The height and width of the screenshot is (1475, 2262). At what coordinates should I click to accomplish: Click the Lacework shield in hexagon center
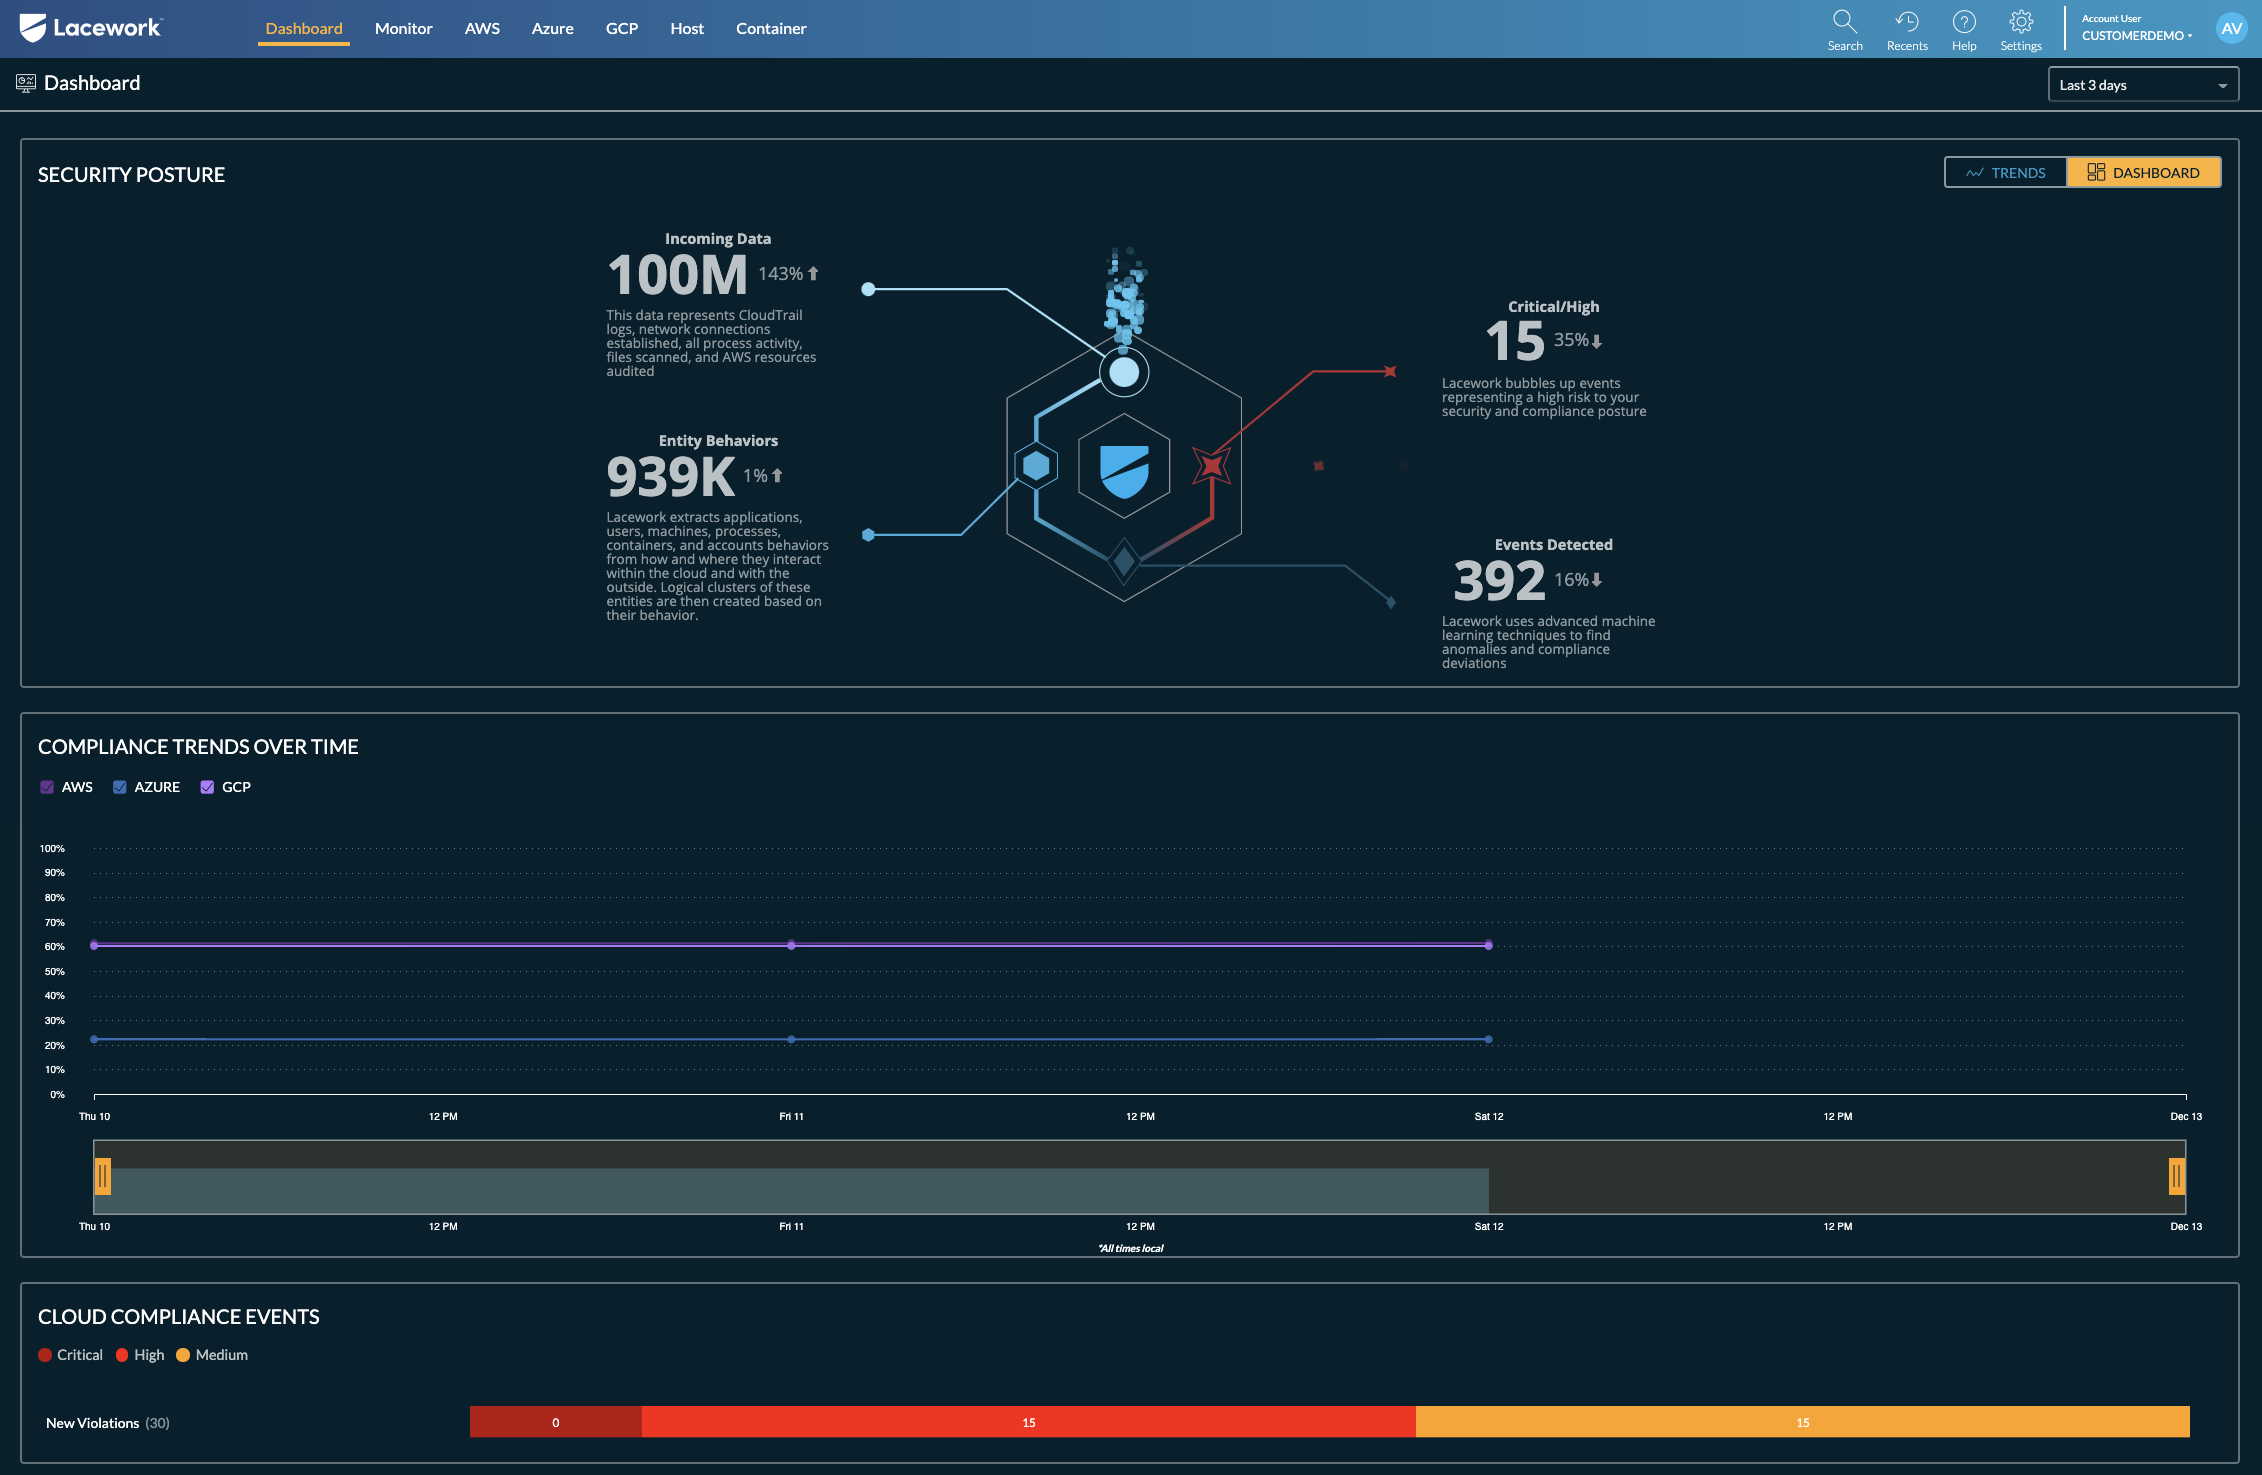click(x=1124, y=470)
